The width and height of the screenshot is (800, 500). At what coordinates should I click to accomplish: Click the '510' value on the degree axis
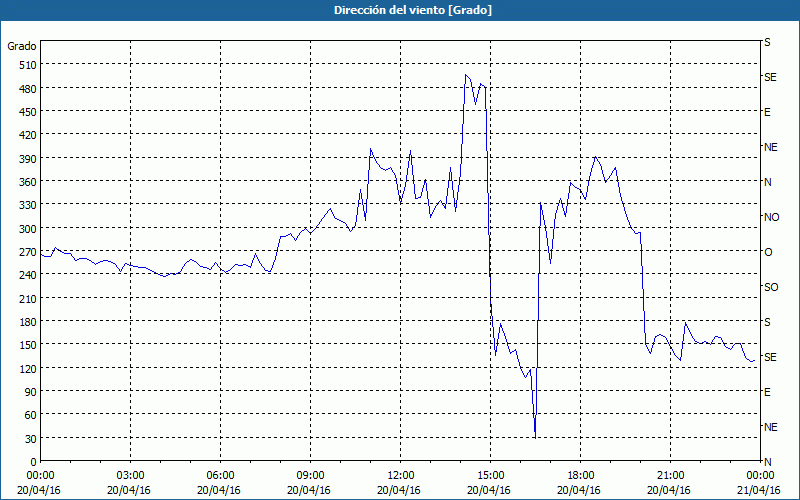28,65
